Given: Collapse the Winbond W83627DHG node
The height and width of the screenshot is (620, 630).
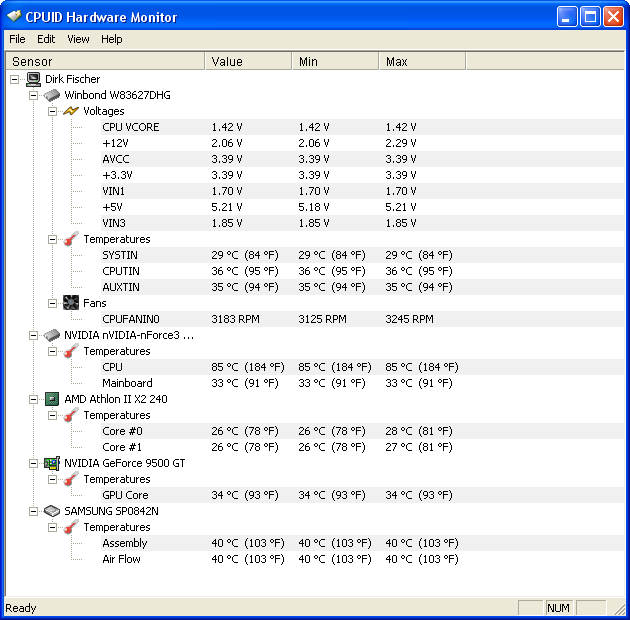Looking at the screenshot, I should pos(34,96).
